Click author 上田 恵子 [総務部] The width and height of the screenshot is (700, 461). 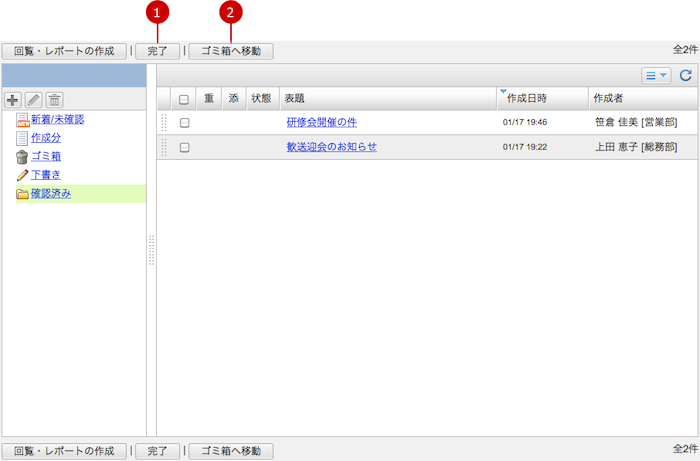636,147
